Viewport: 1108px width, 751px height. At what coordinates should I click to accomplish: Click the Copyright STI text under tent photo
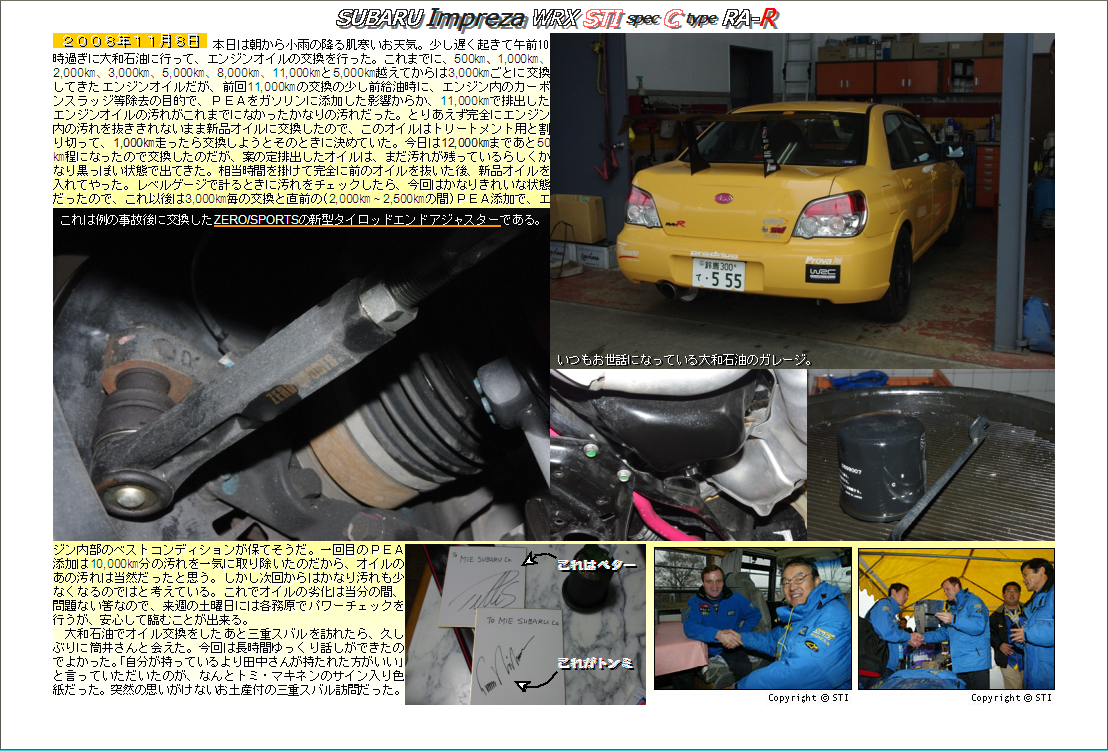[x=1011, y=698]
